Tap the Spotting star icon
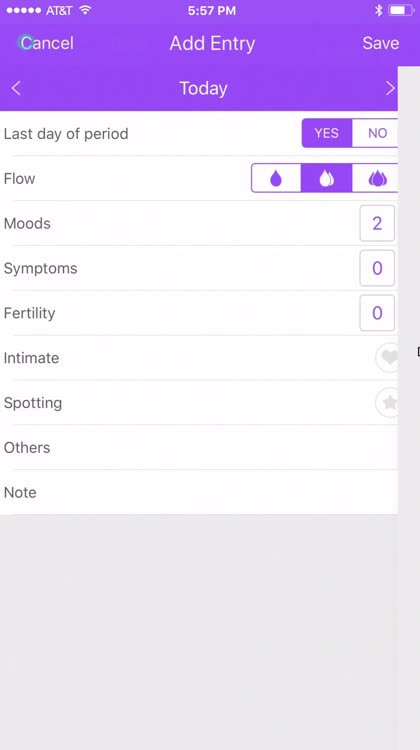The image size is (420, 750). [387, 402]
